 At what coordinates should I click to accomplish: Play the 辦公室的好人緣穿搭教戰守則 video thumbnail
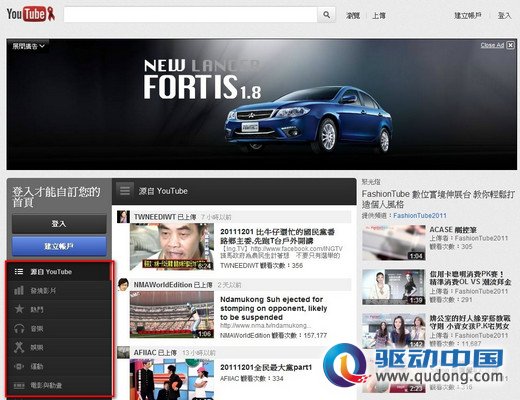pyautogui.click(x=394, y=331)
